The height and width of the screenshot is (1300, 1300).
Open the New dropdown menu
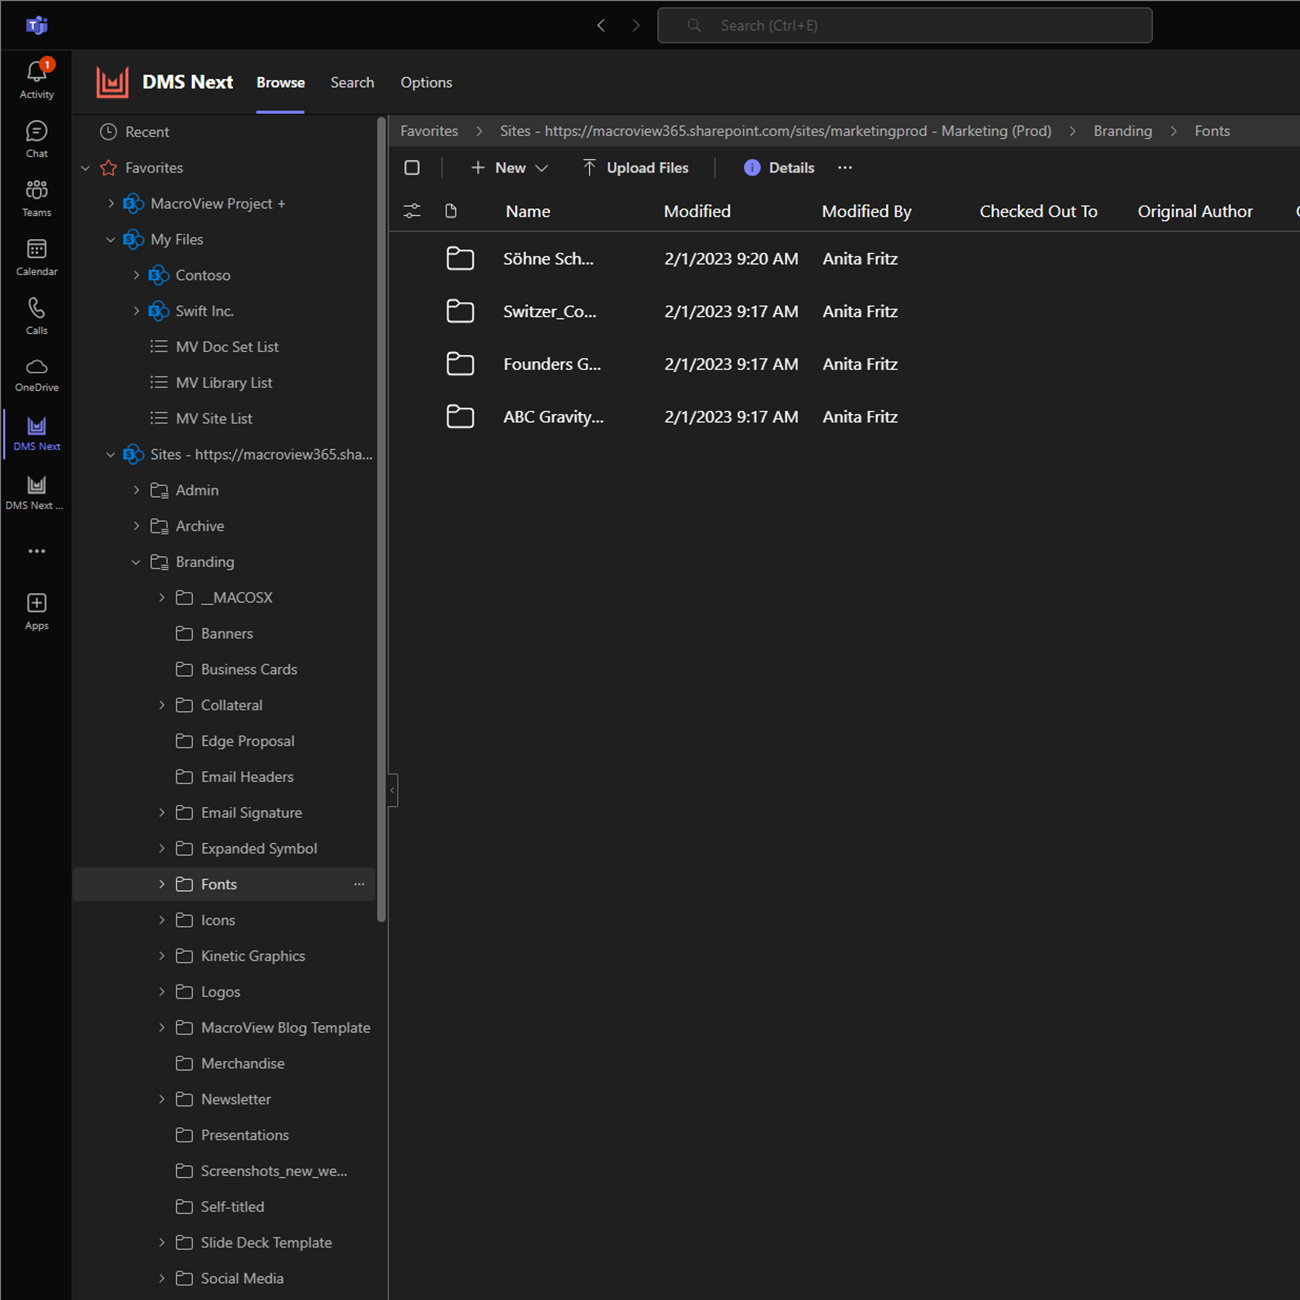pos(510,168)
